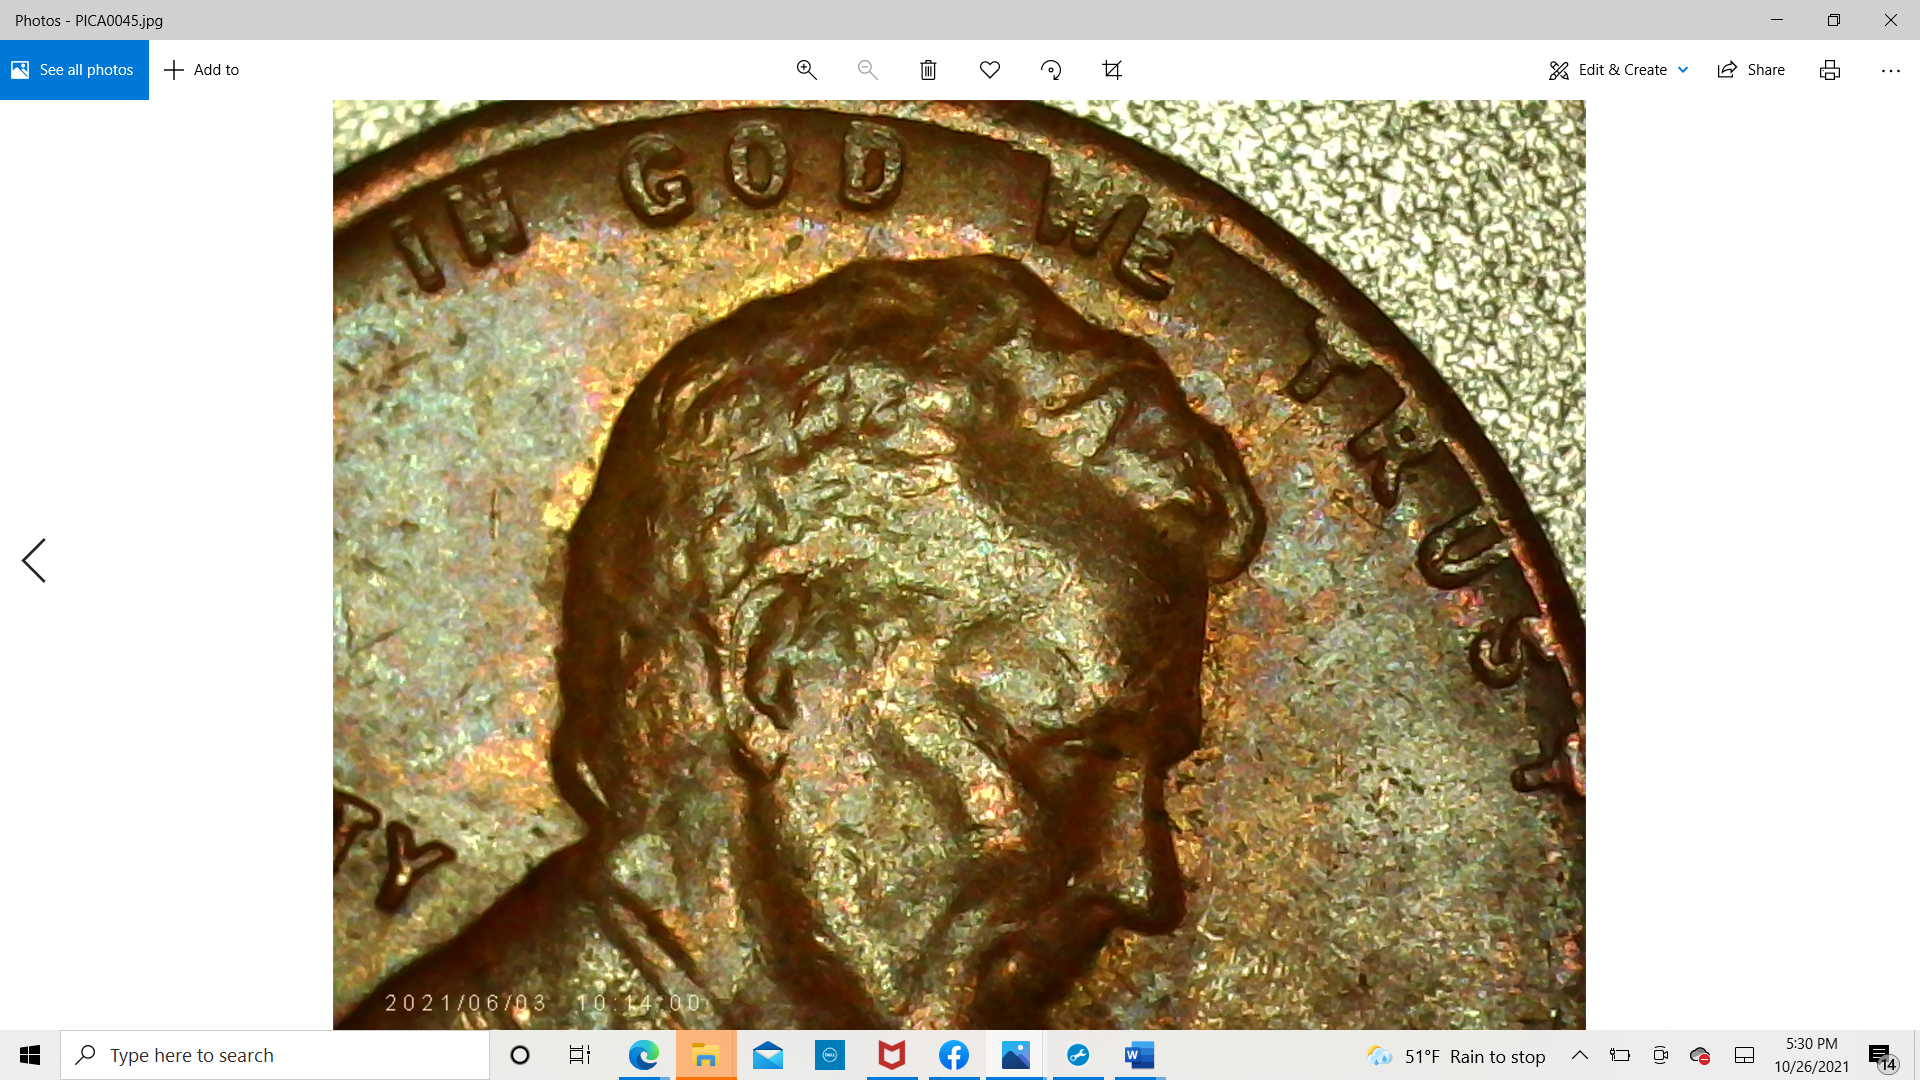Click the Task View taskbar icon

pos(580,1055)
